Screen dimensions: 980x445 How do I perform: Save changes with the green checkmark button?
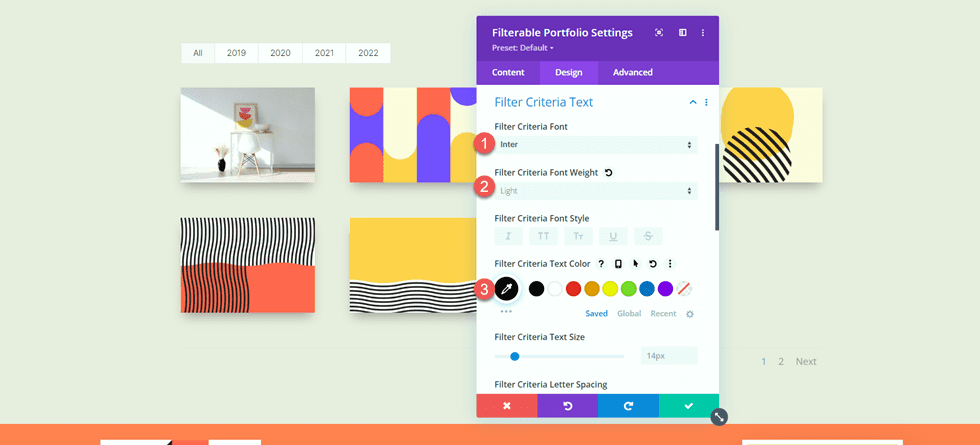[689, 405]
